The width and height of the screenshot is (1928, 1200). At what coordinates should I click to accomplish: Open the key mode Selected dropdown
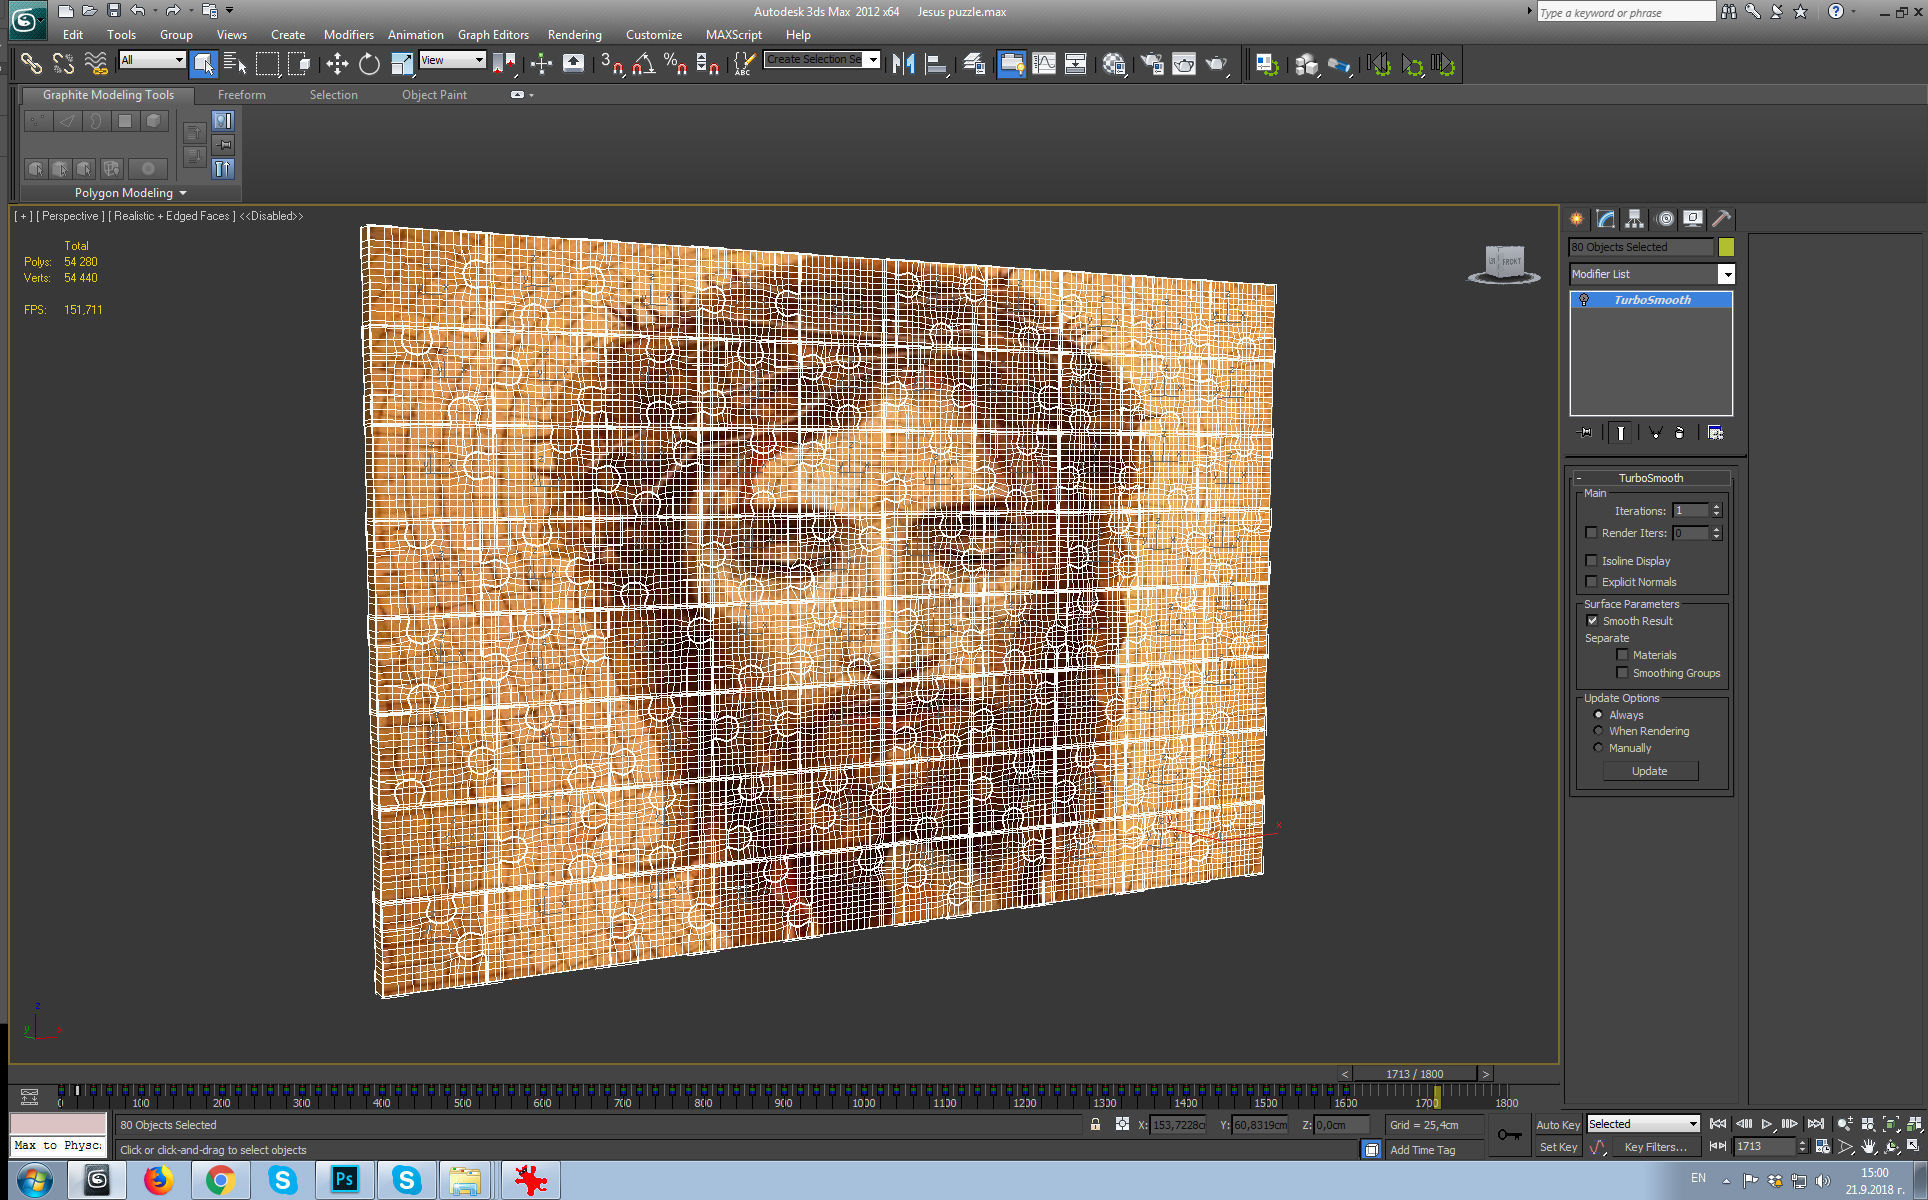click(1643, 1124)
